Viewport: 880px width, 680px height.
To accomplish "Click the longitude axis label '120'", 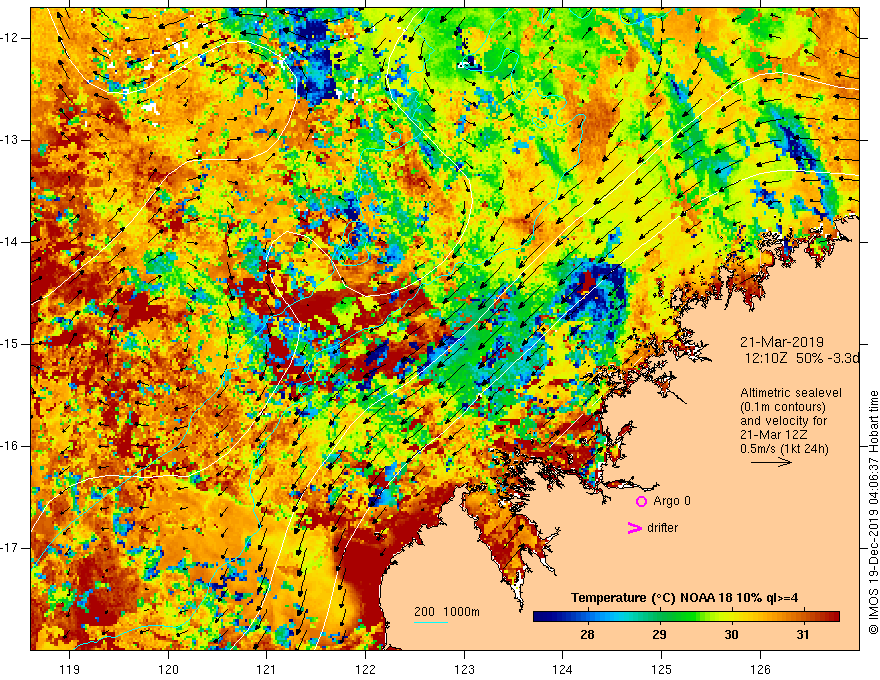I will click(x=168, y=669).
